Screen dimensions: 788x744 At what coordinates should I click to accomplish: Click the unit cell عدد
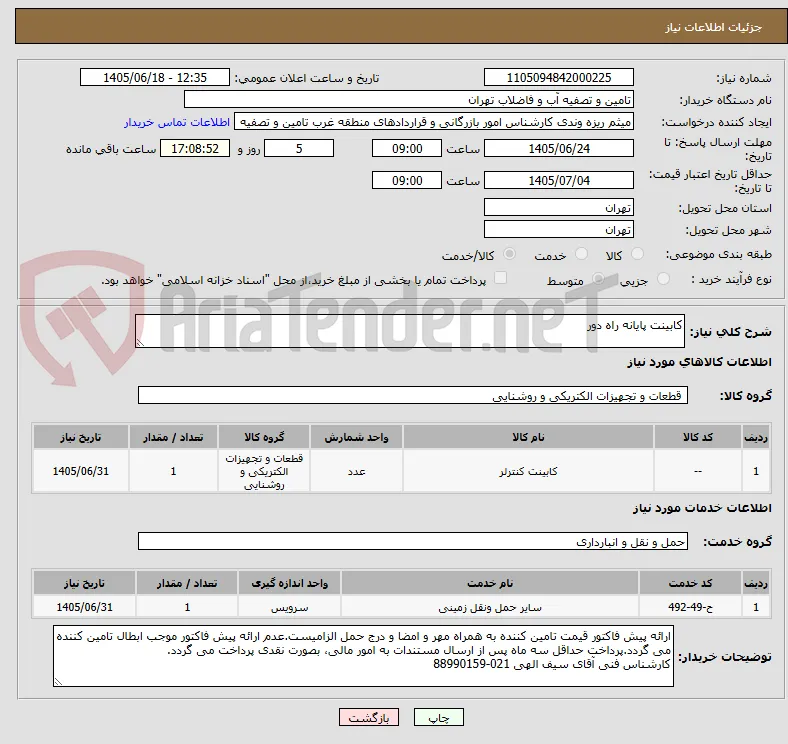[356, 472]
